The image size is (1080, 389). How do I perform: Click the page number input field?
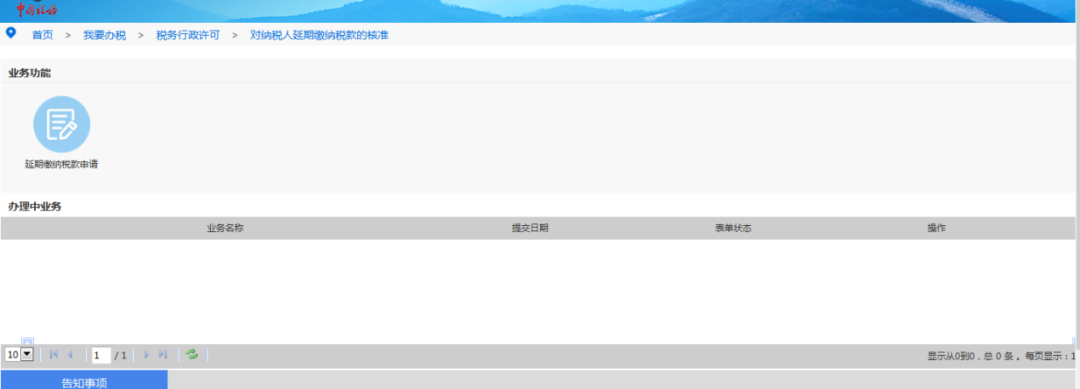101,355
